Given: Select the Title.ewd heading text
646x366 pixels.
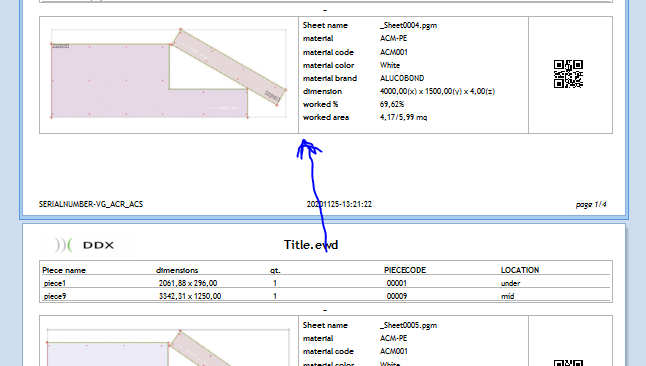Looking at the screenshot, I should pyautogui.click(x=311, y=245).
